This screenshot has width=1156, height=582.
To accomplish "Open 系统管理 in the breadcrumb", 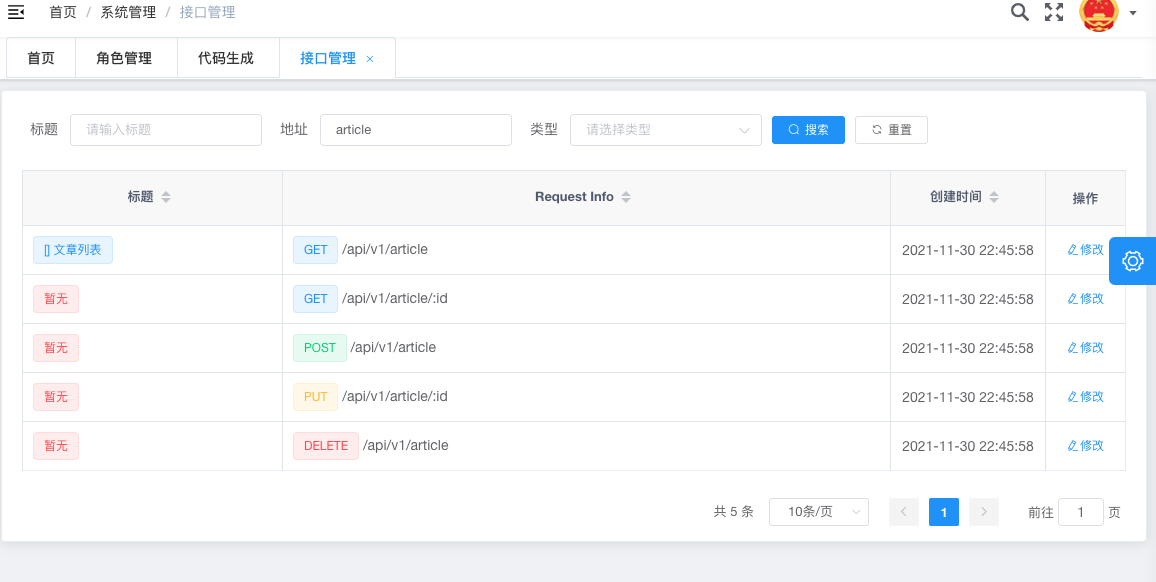I will 127,12.
